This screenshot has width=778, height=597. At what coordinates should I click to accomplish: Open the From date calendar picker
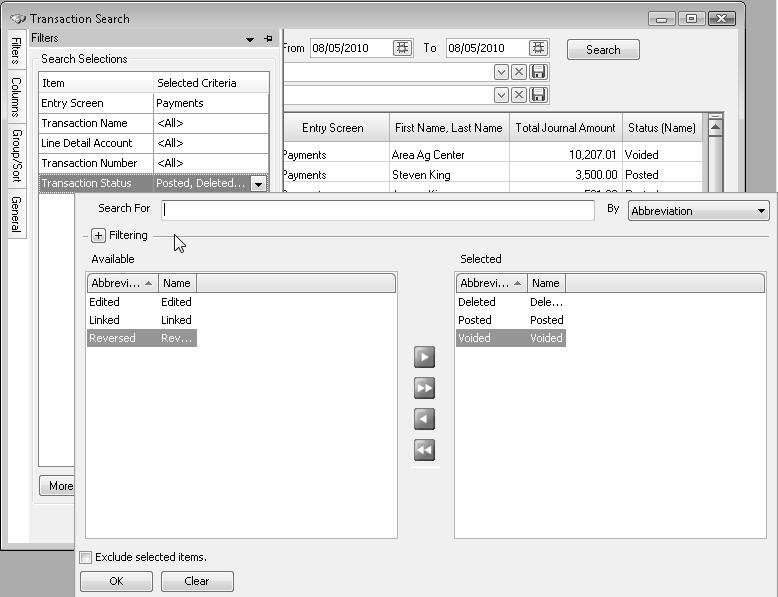tap(402, 48)
